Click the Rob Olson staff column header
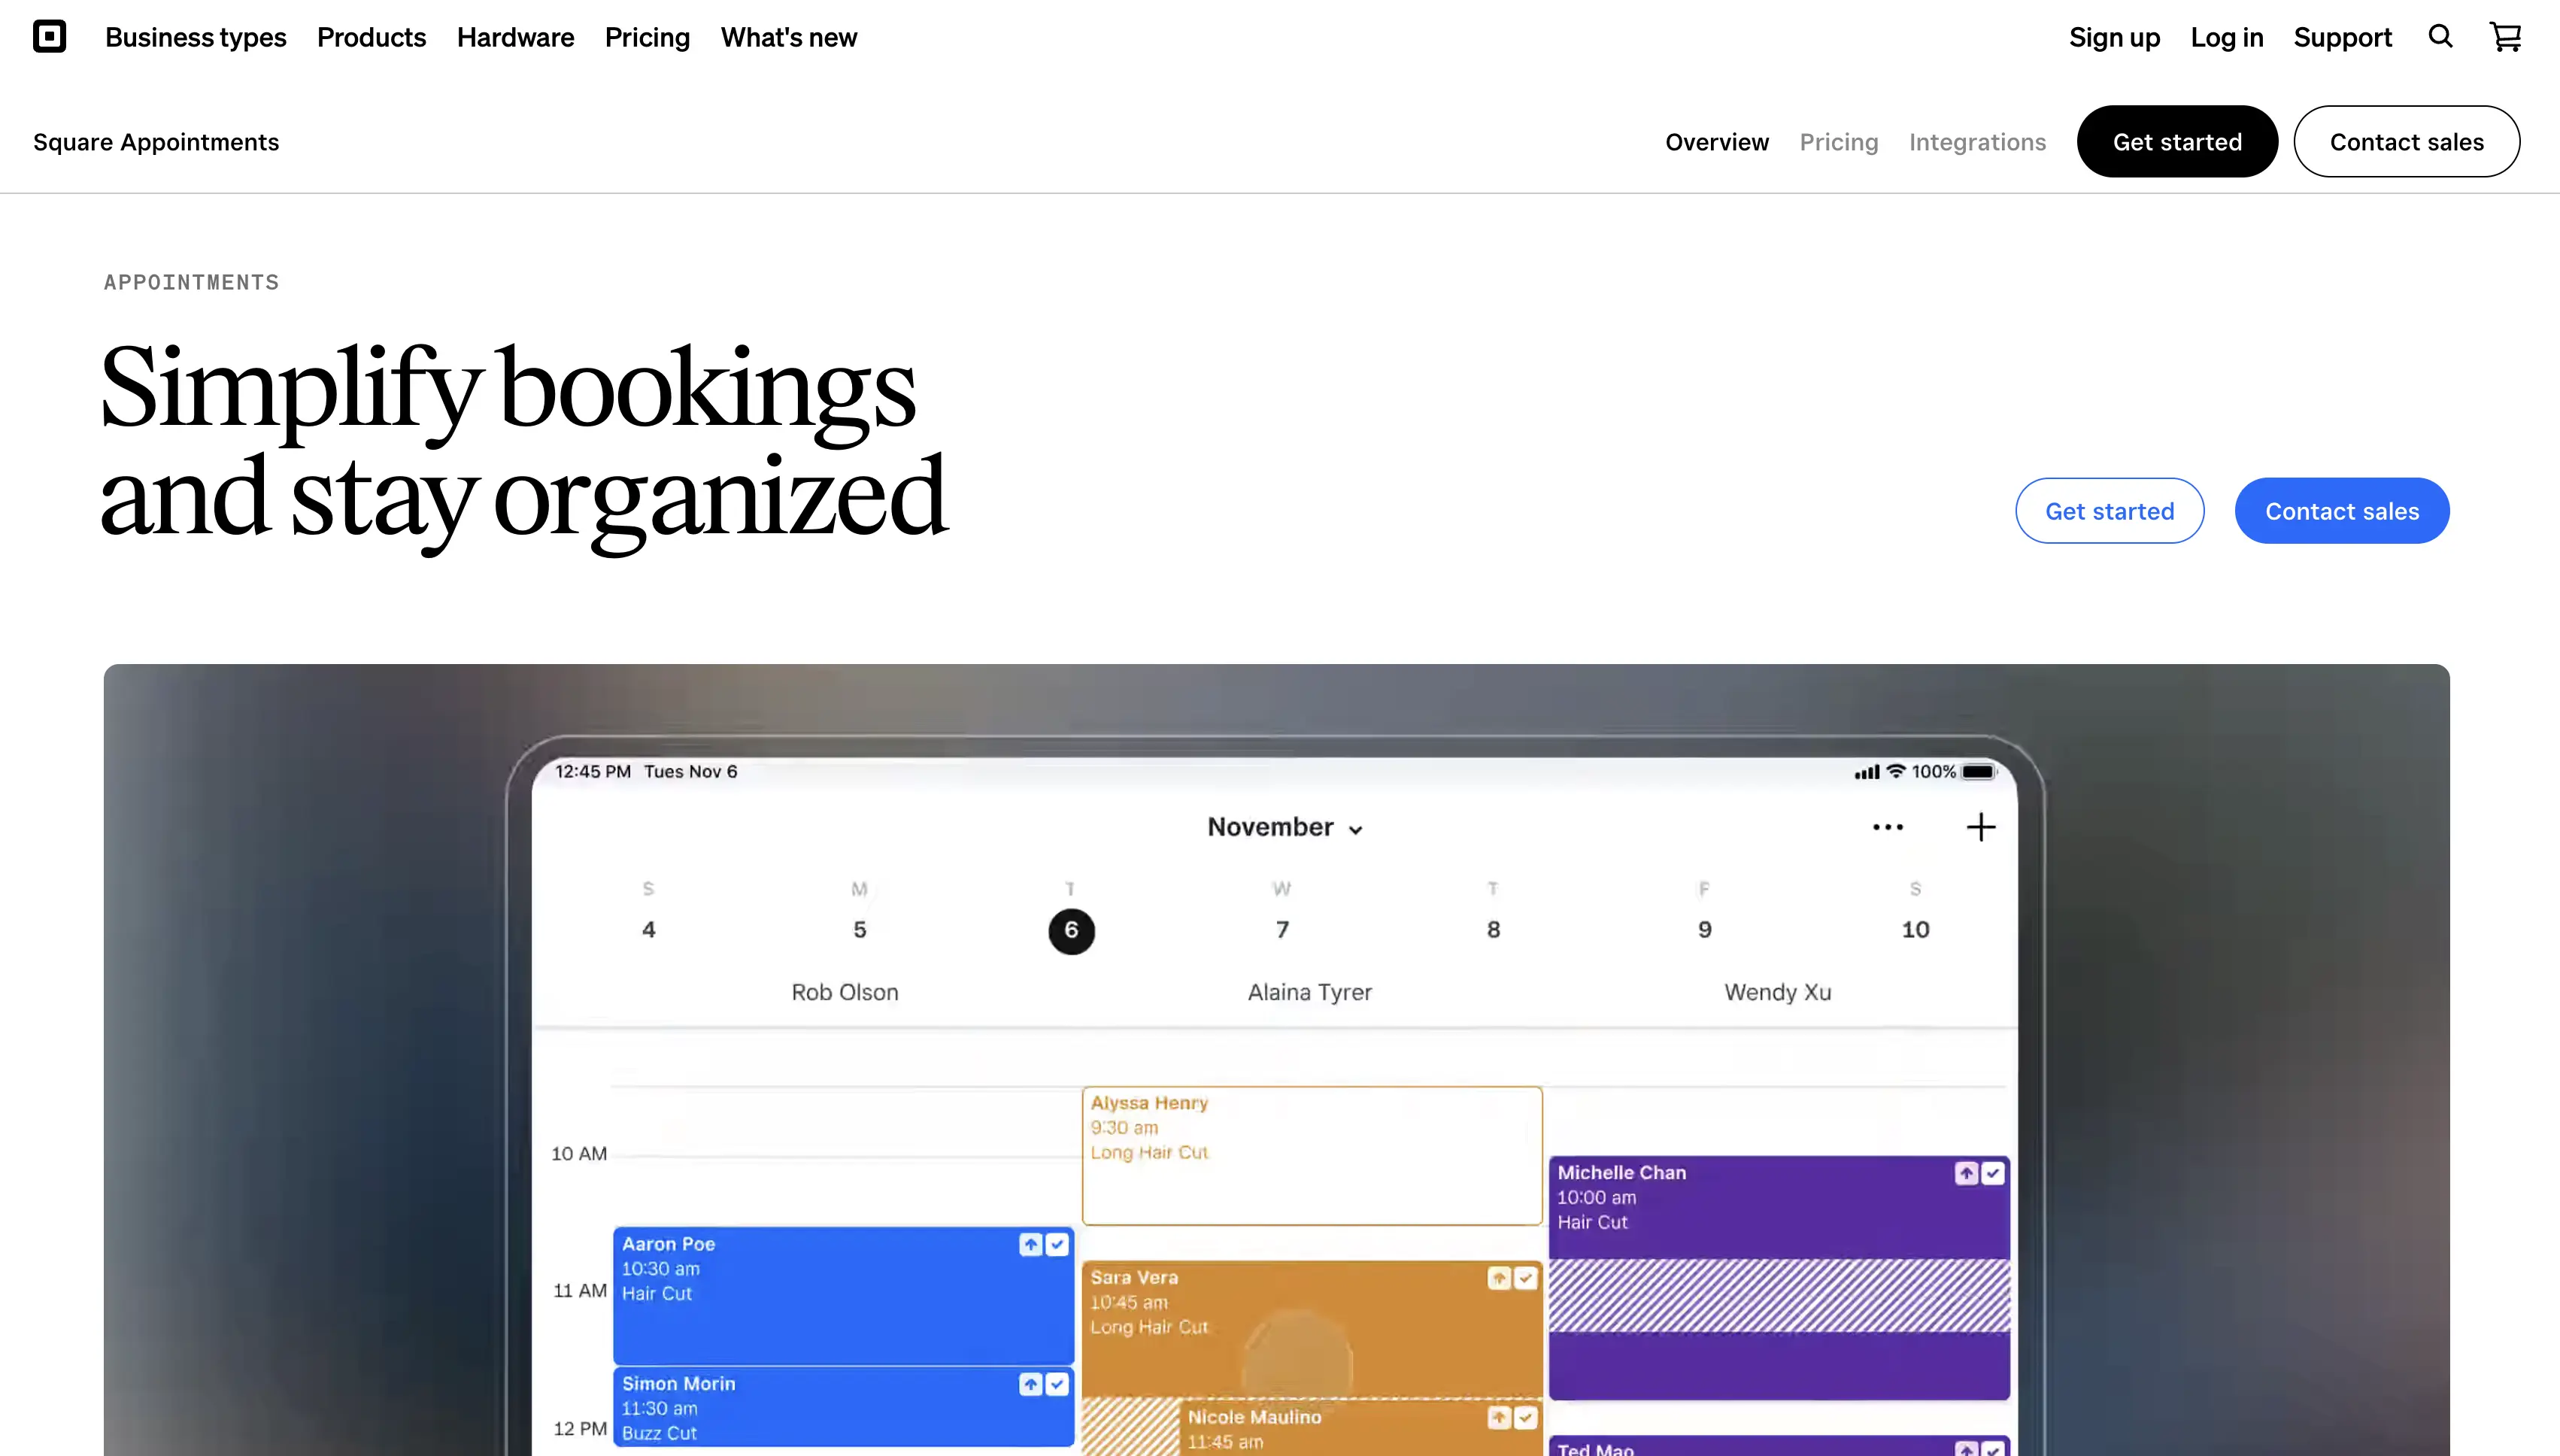The height and width of the screenshot is (1456, 2560). (x=845, y=992)
